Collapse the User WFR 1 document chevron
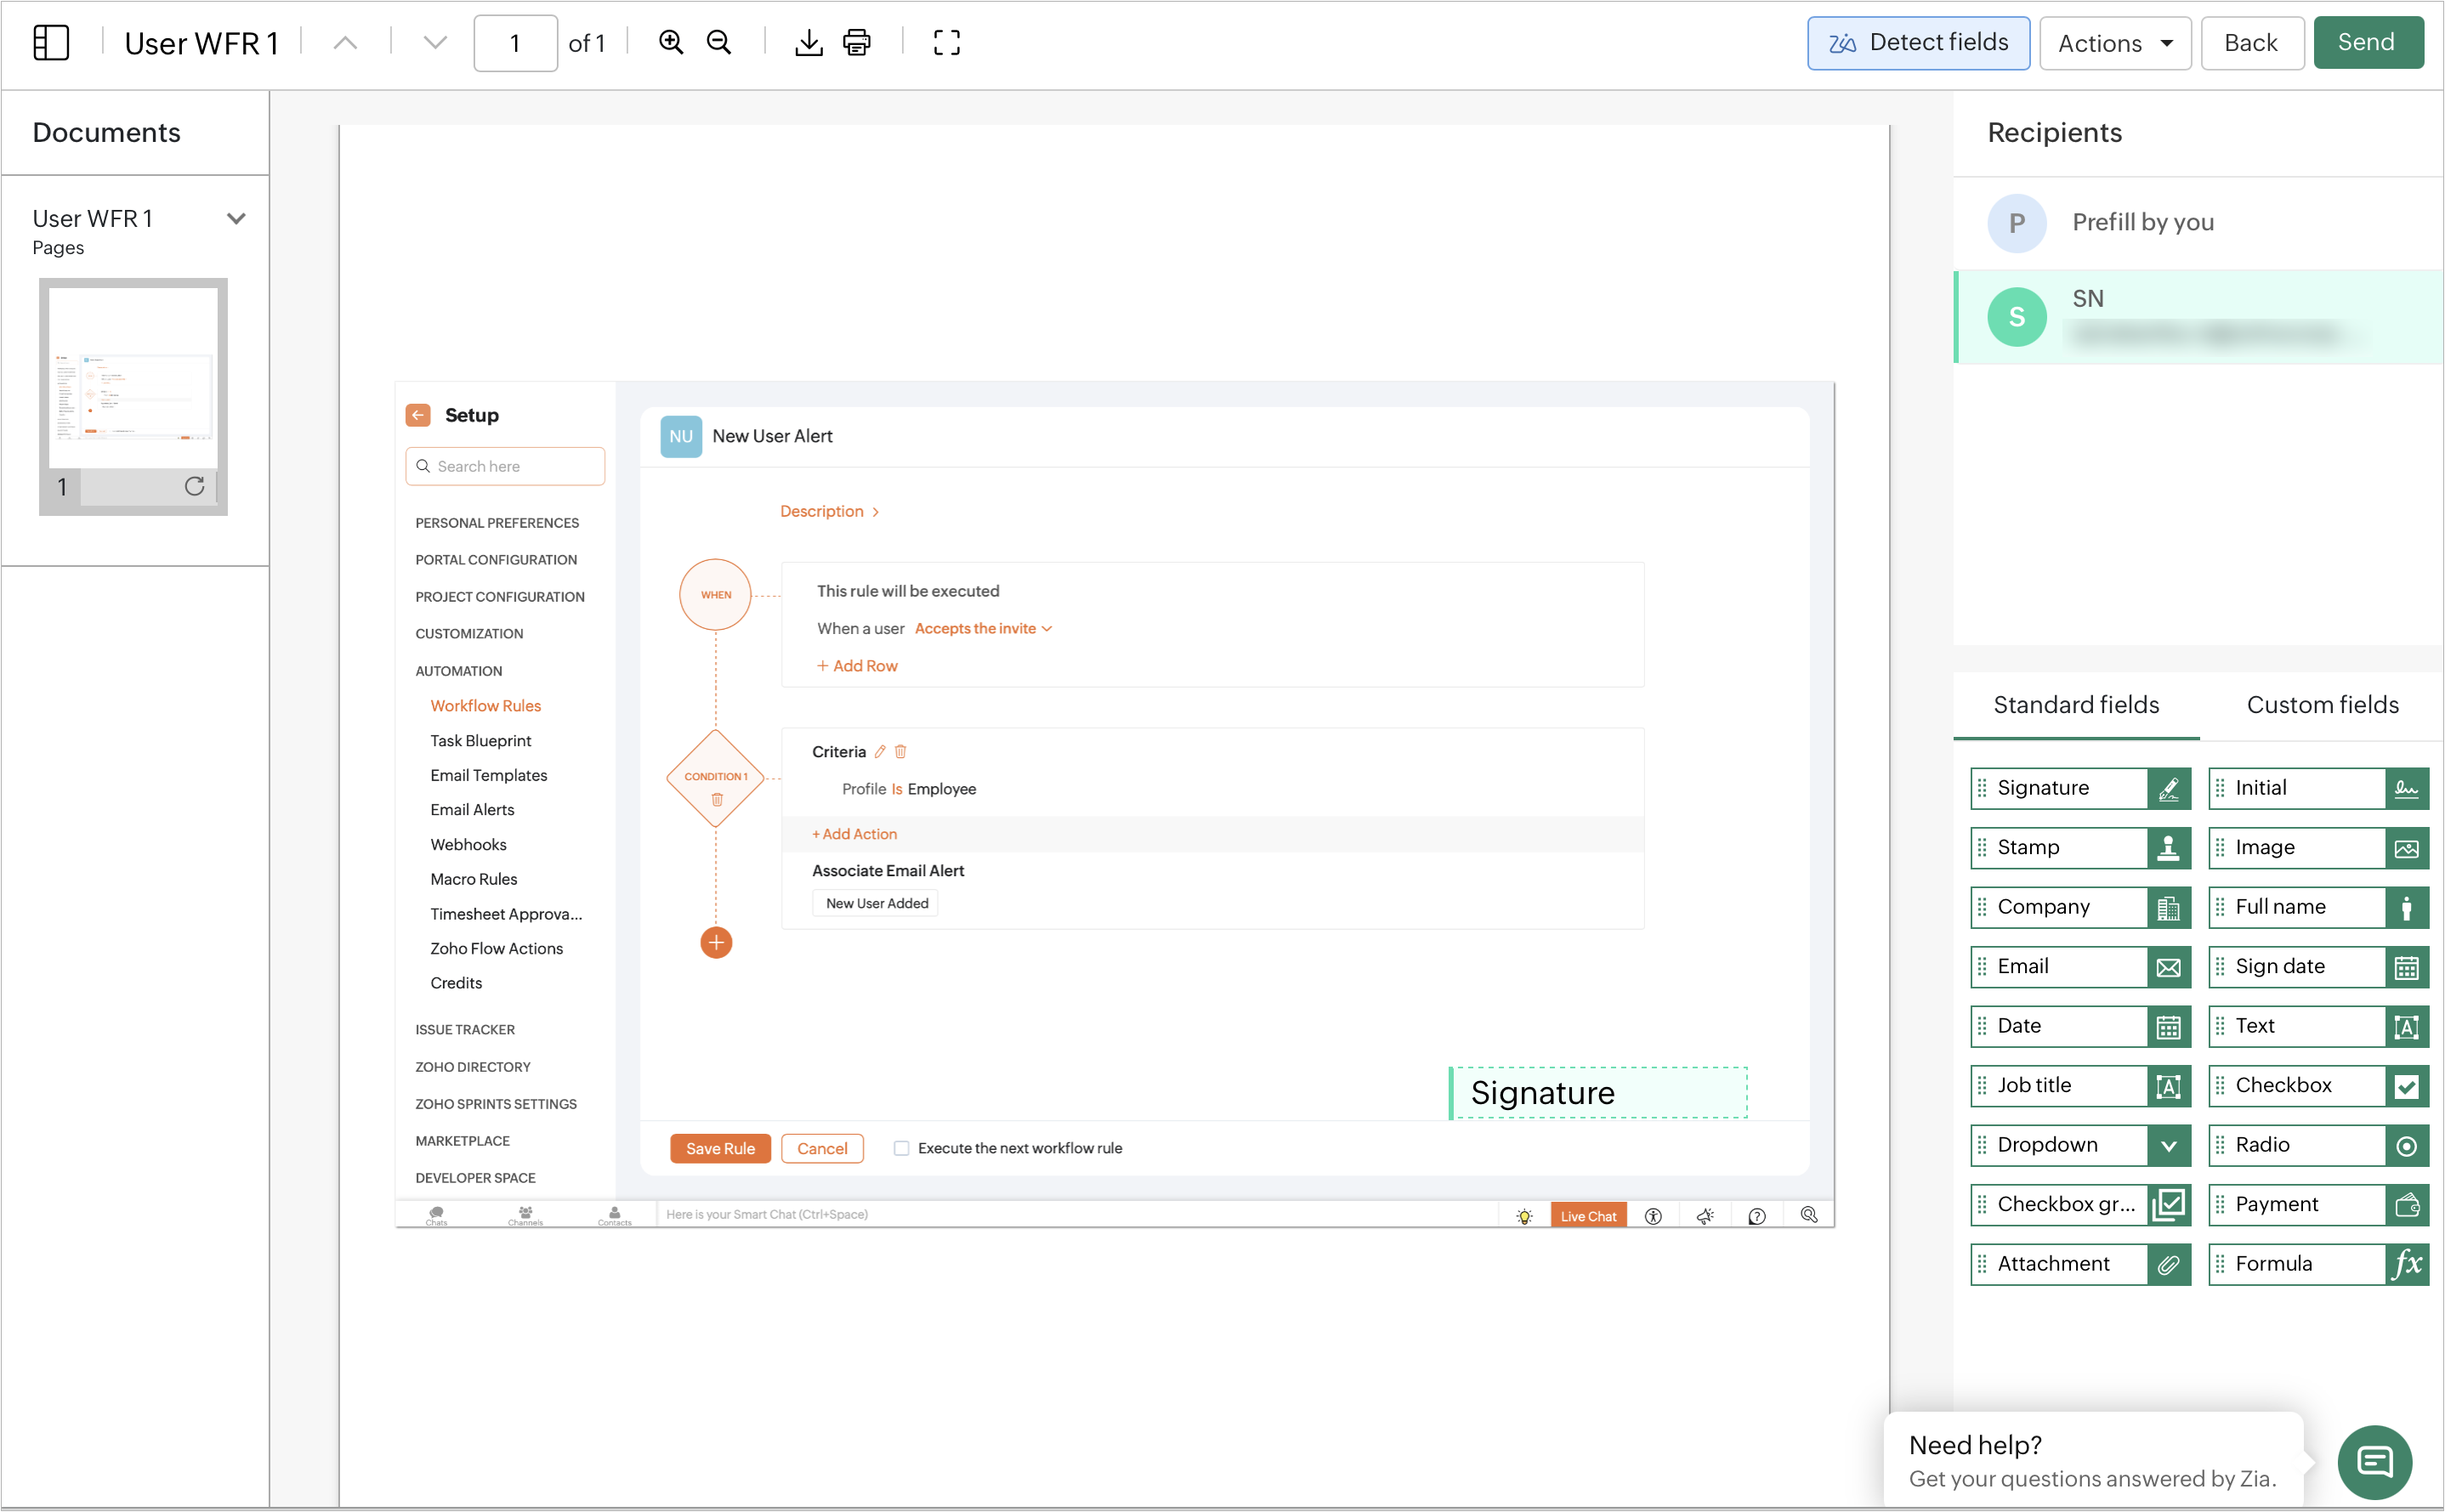This screenshot has height=1512, width=2445. [x=236, y=219]
